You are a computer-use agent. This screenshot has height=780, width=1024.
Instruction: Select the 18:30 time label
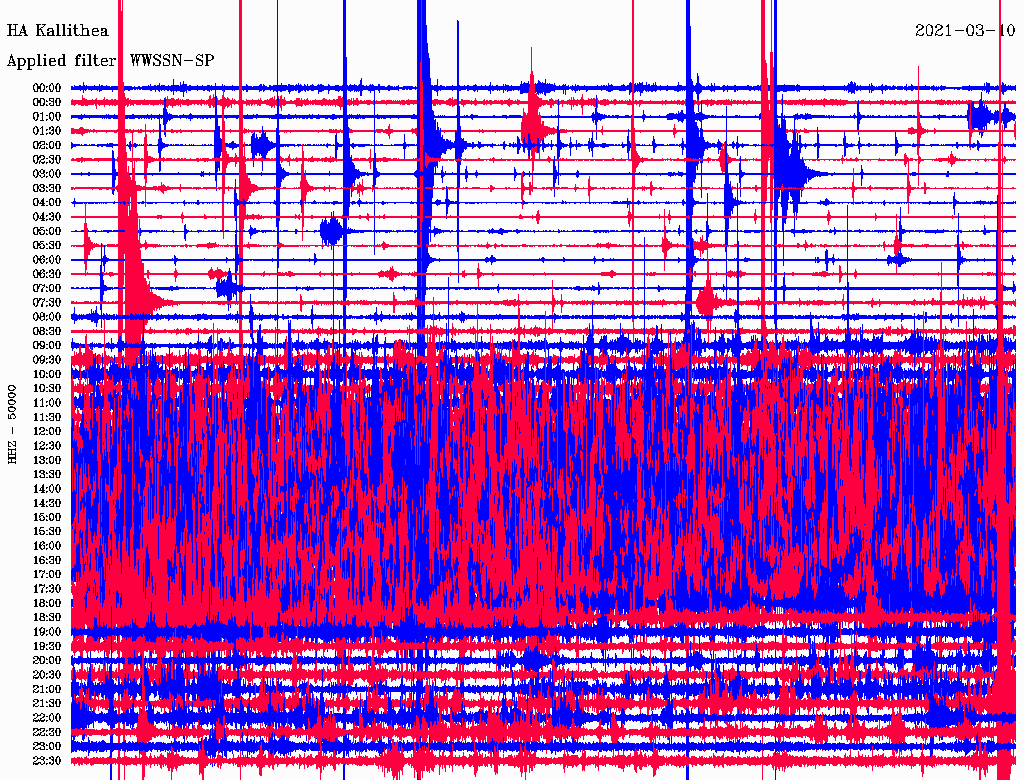(x=47, y=618)
